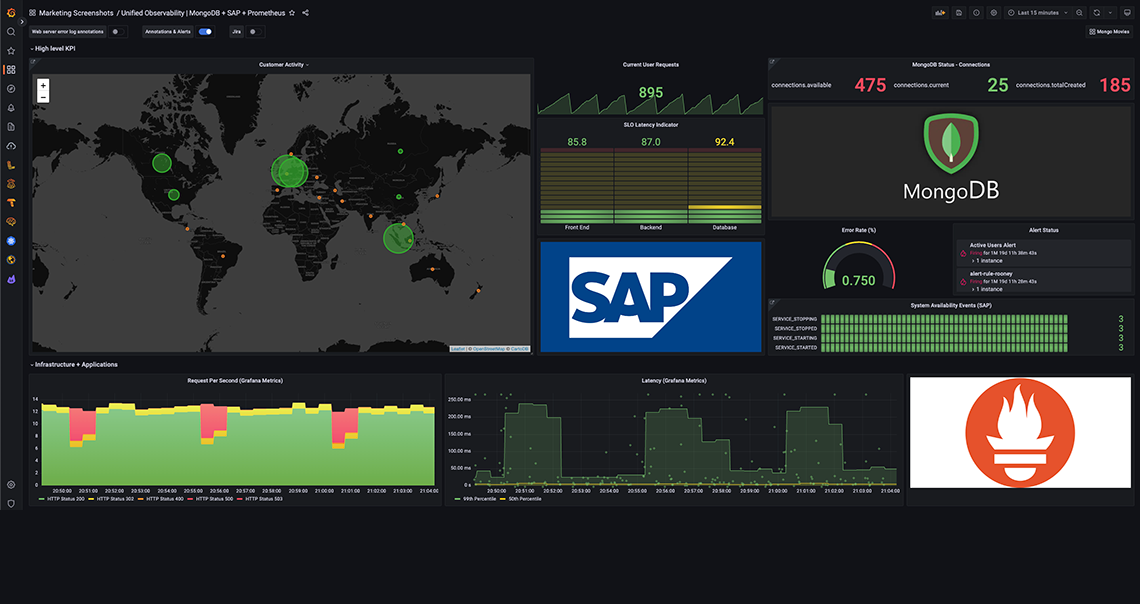Open the refresh interval dropdown arrow
The width and height of the screenshot is (1140, 604).
tap(1110, 13)
